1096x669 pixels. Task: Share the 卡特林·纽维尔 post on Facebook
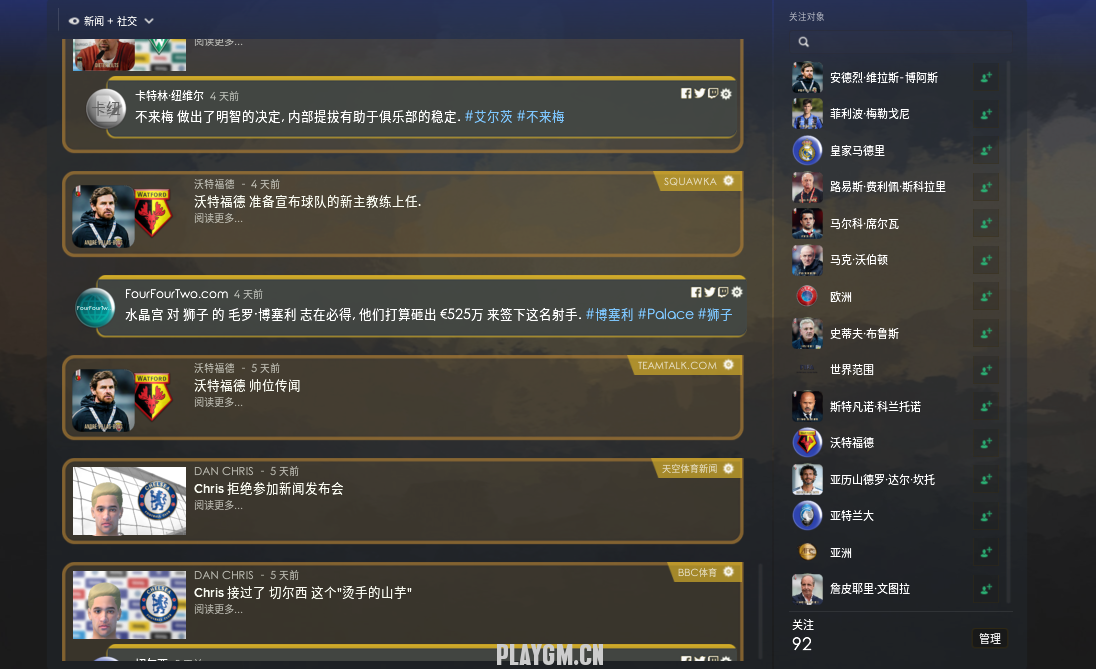tap(686, 94)
